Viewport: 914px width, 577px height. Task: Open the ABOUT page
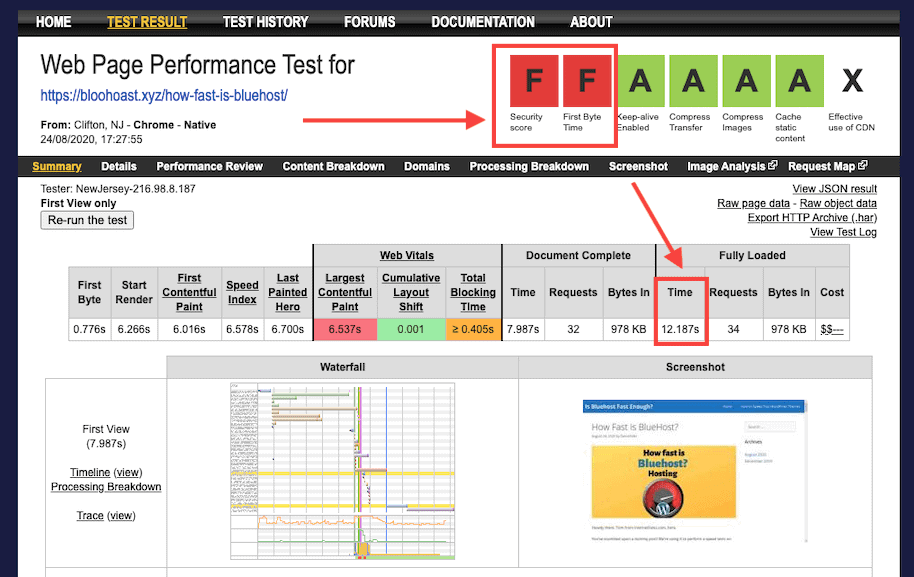pos(591,22)
